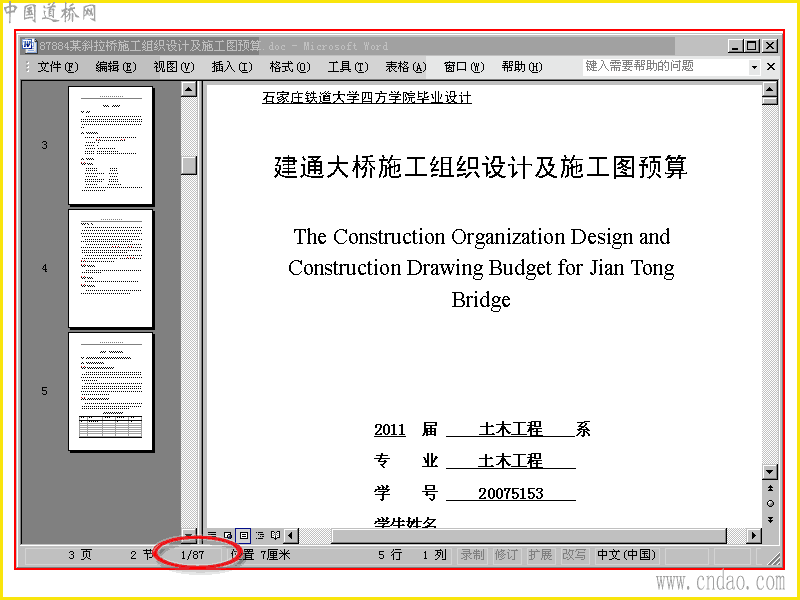
Task: Toggle 扩展 extend selection in status bar
Action: [x=540, y=555]
